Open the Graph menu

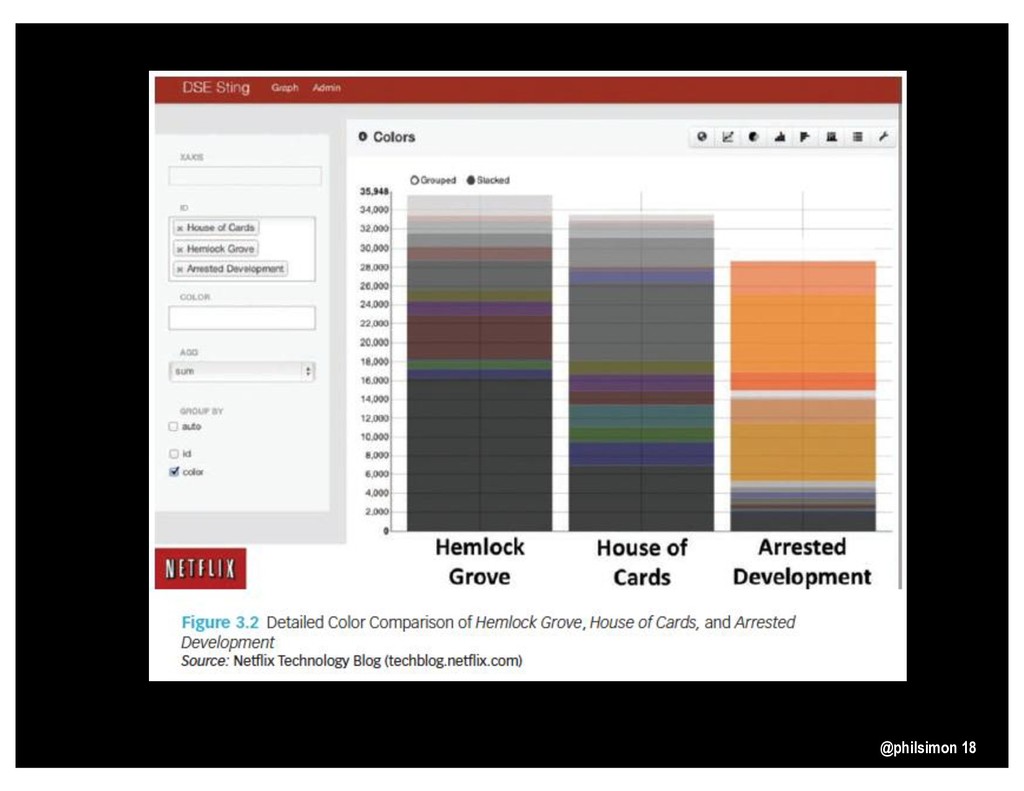[285, 88]
